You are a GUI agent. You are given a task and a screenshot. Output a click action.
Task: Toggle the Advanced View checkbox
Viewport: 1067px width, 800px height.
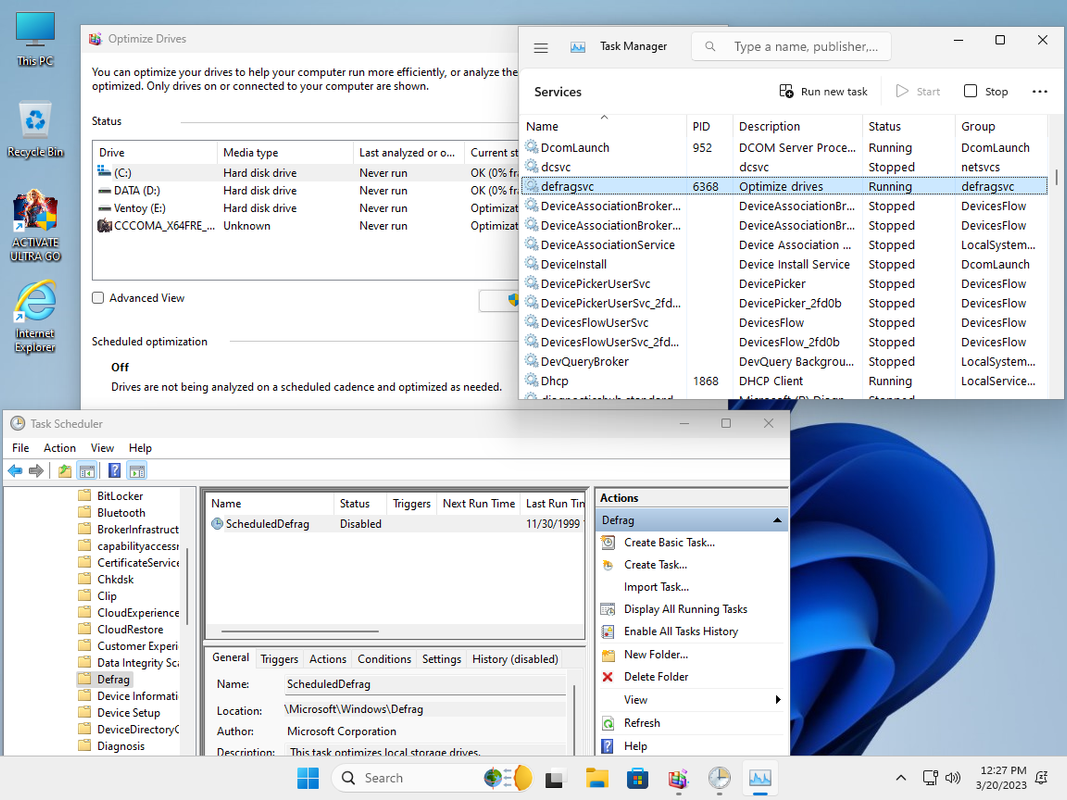click(98, 298)
